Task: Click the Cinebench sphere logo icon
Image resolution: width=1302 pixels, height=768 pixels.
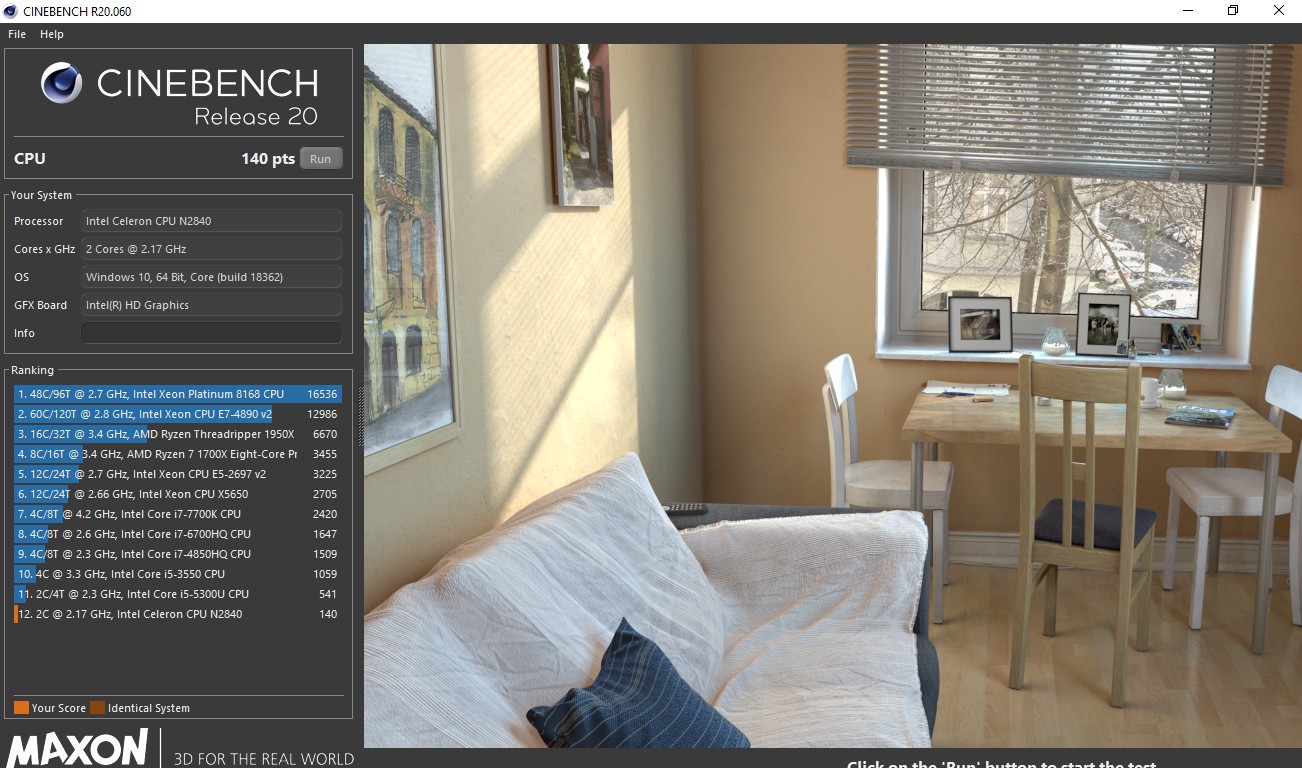Action: [x=62, y=83]
